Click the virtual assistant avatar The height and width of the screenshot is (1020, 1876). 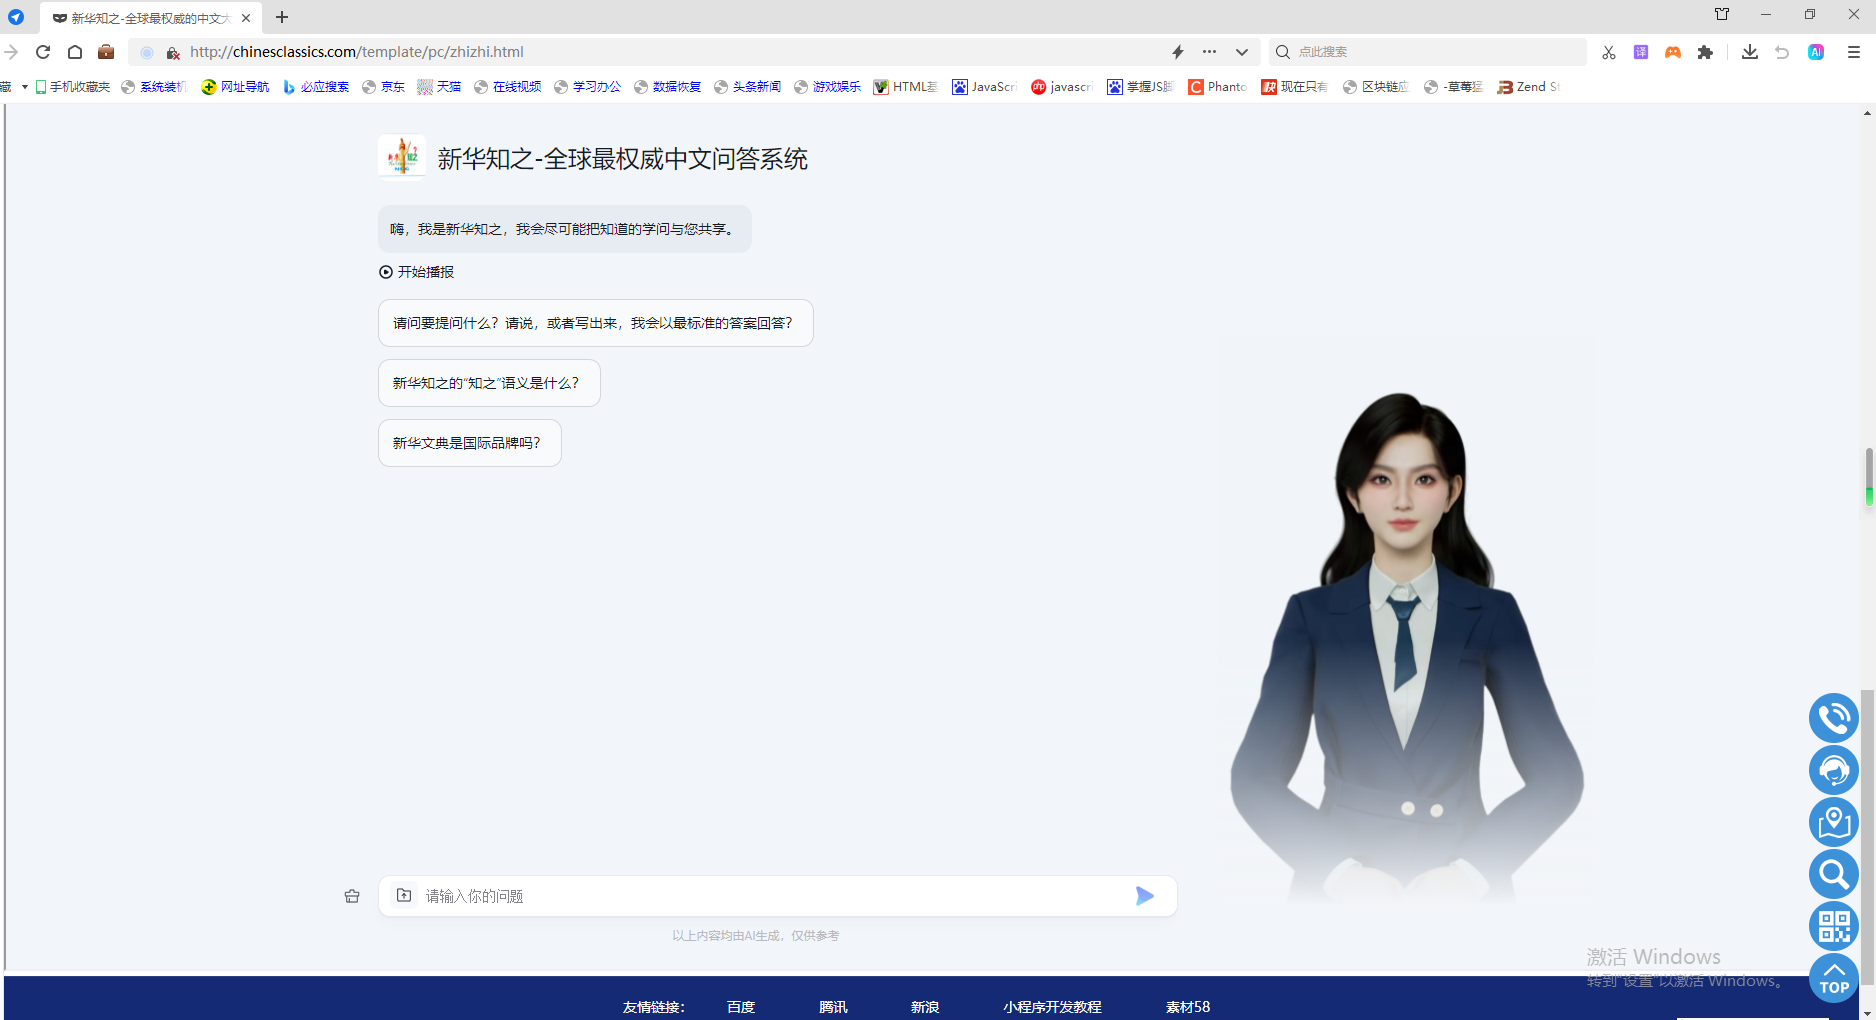[x=1408, y=650]
